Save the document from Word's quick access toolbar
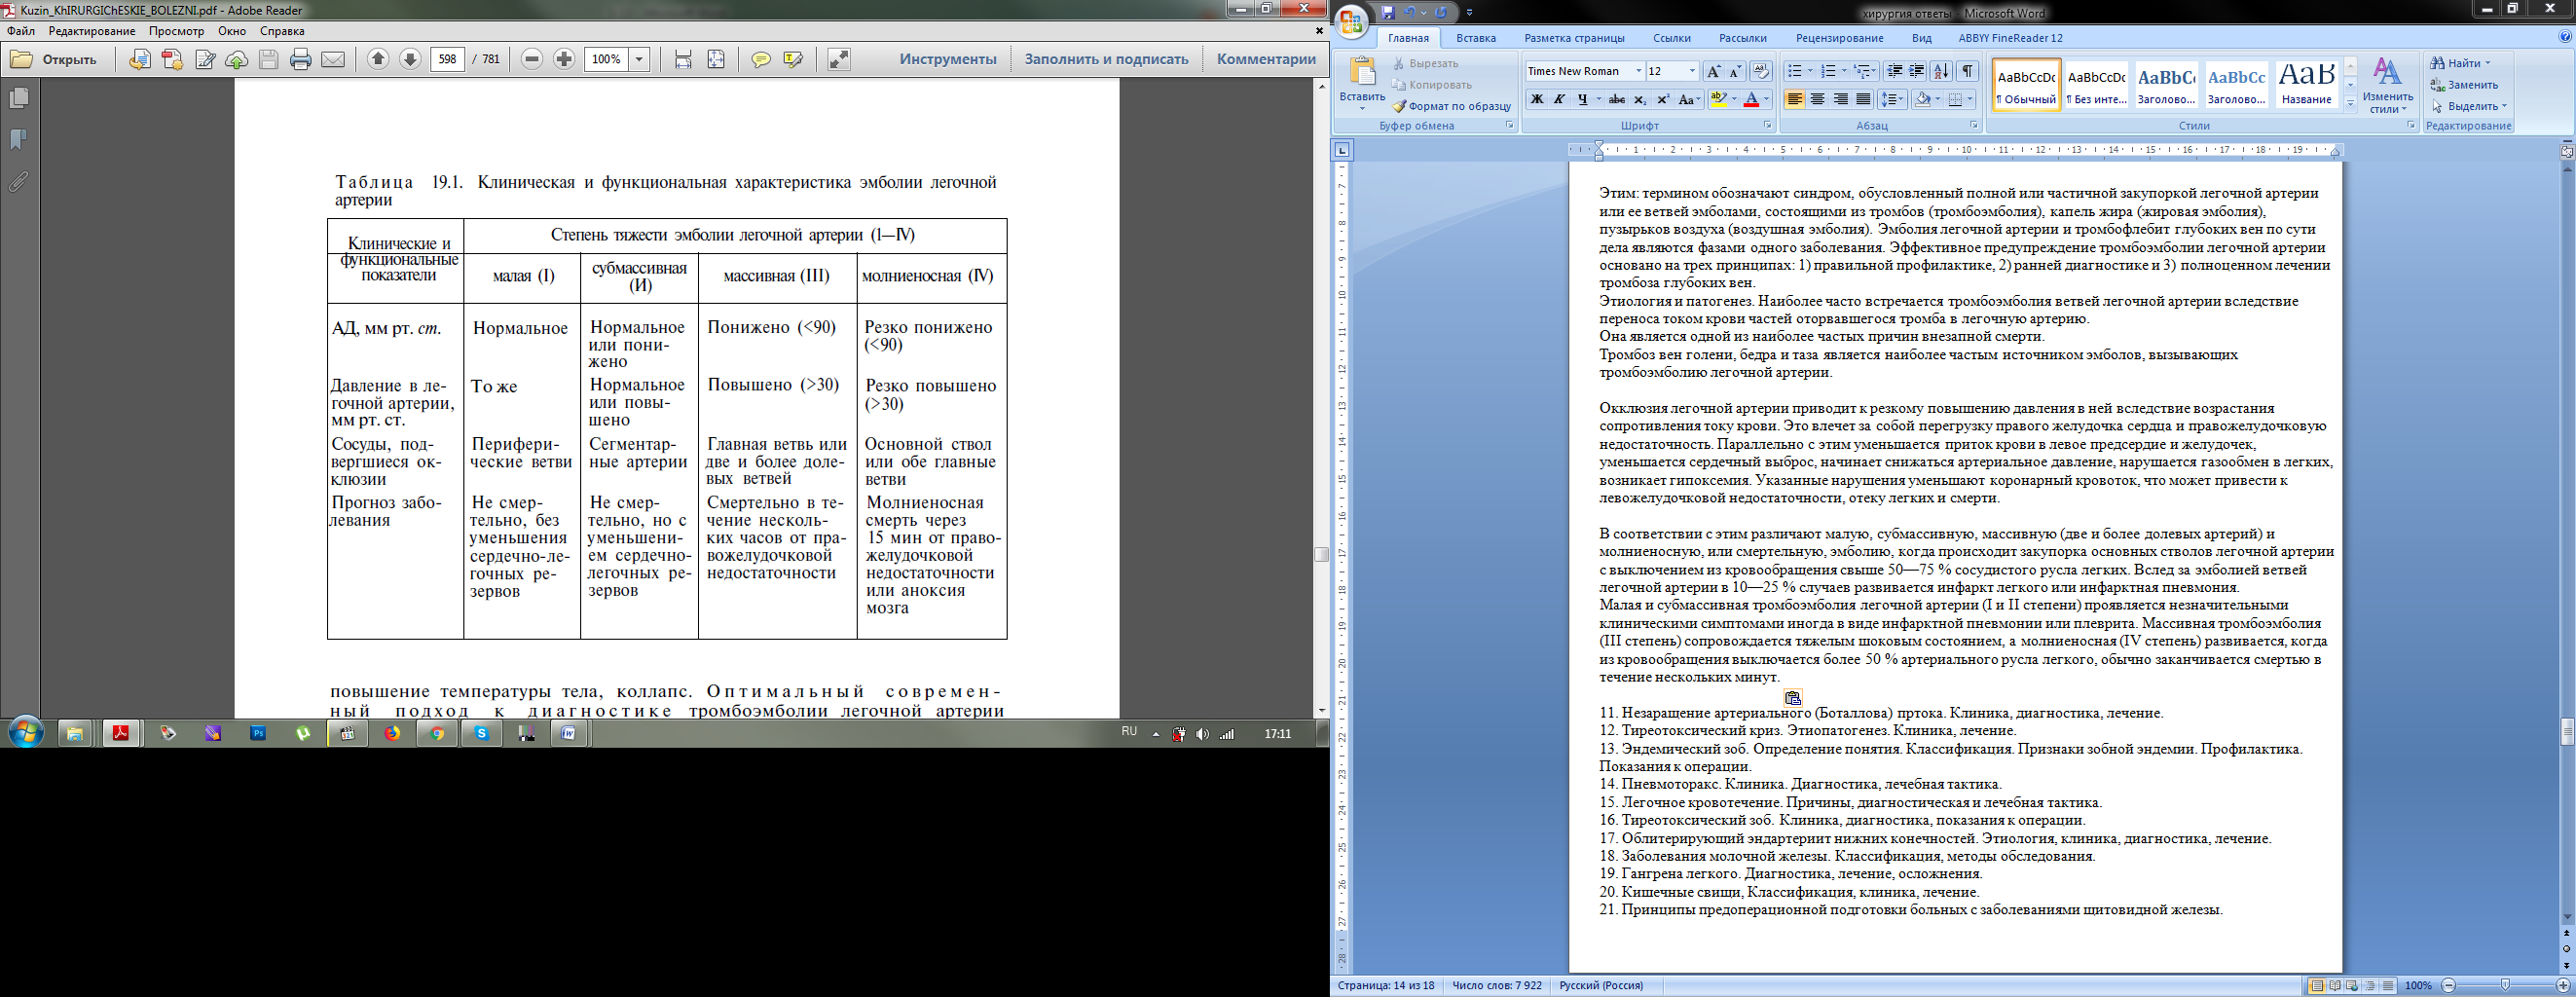 click(x=1388, y=13)
